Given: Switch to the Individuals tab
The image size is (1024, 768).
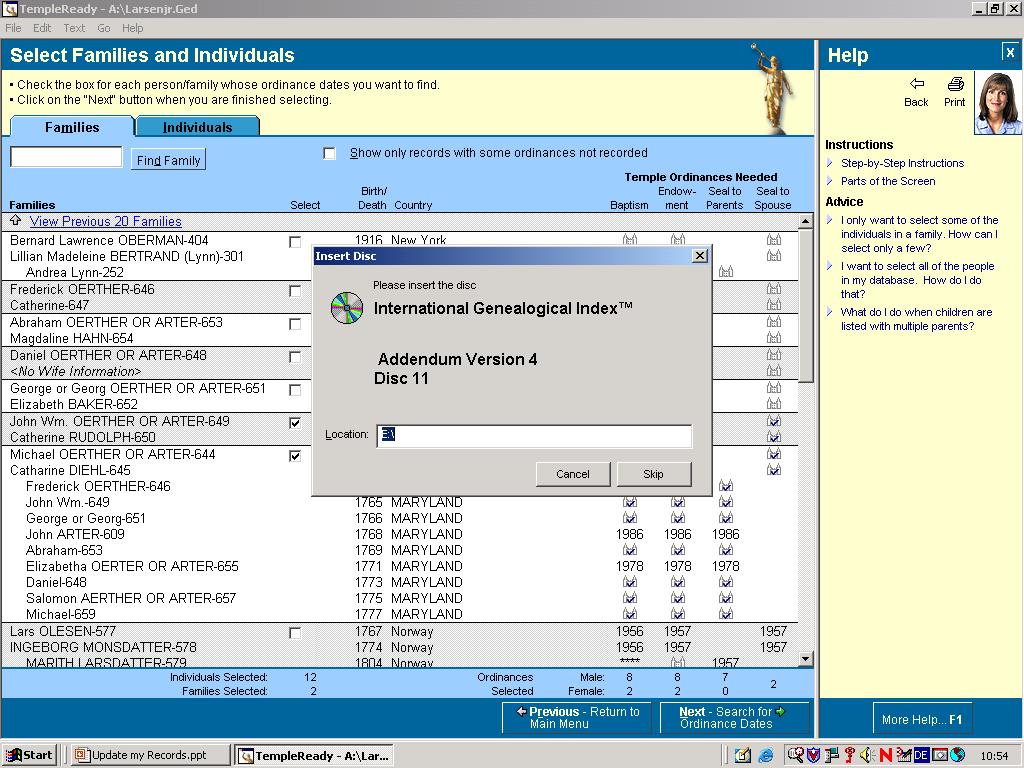Looking at the screenshot, I should [x=197, y=127].
